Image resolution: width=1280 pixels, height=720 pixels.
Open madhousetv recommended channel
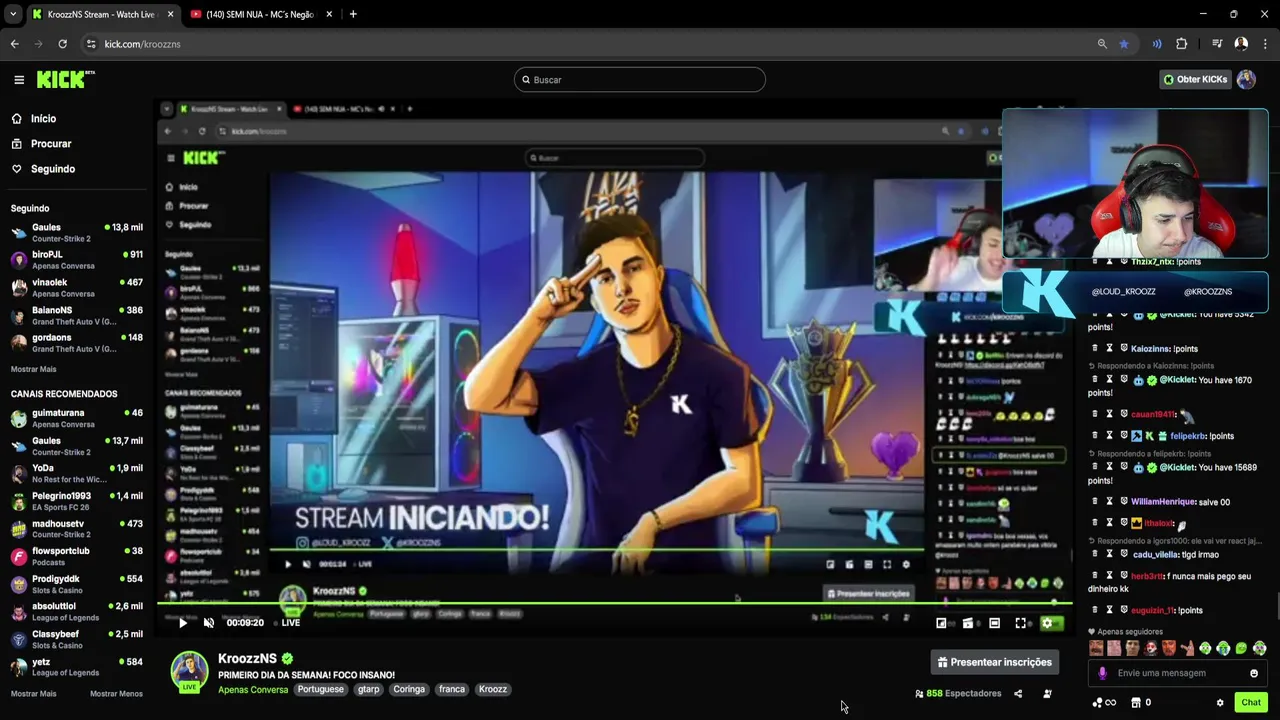(x=76, y=529)
